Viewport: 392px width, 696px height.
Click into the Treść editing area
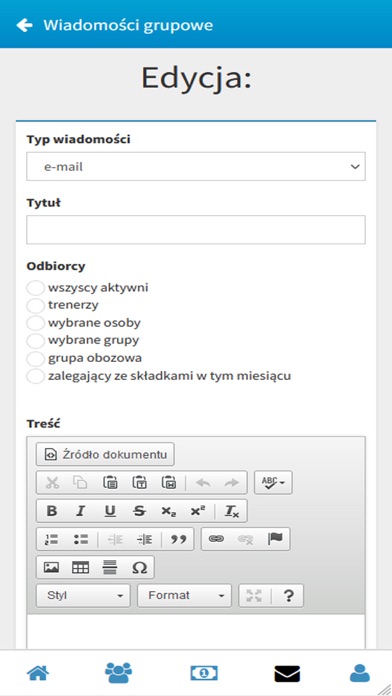click(196, 631)
